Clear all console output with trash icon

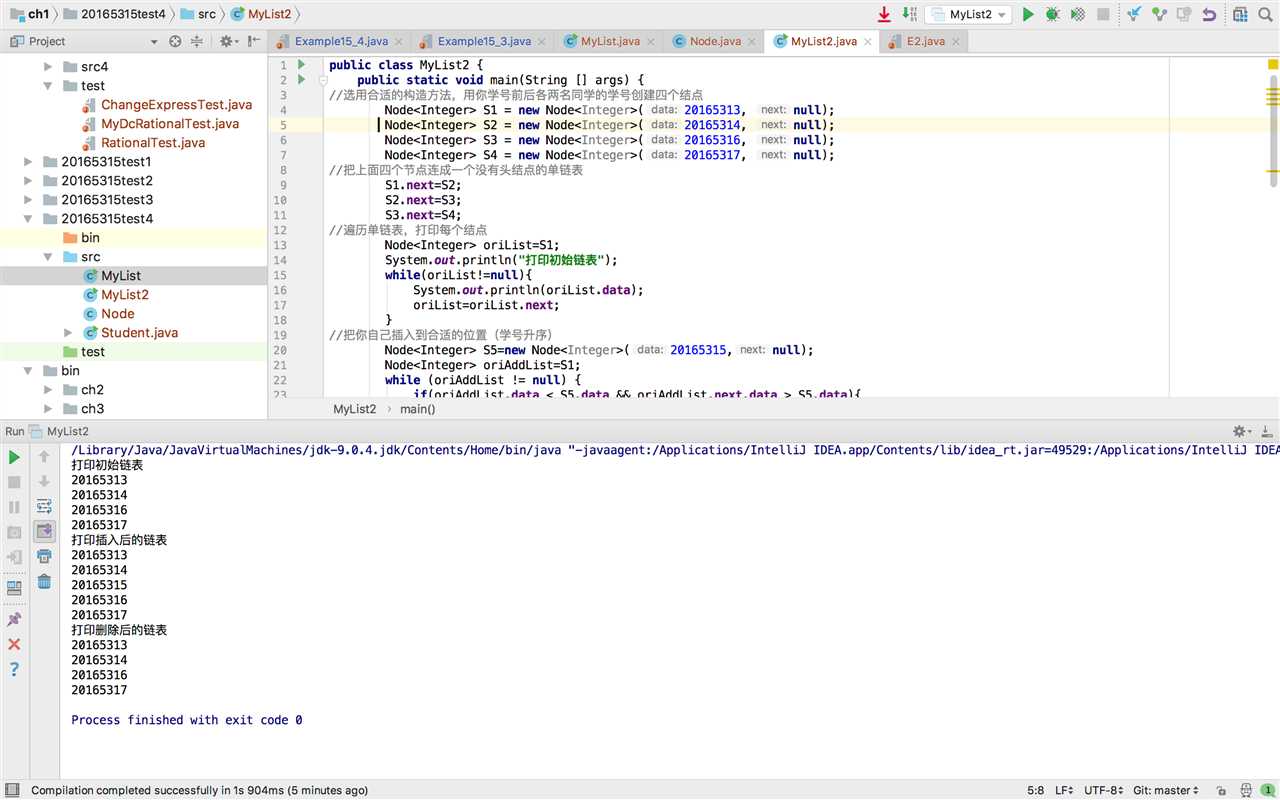click(x=44, y=581)
